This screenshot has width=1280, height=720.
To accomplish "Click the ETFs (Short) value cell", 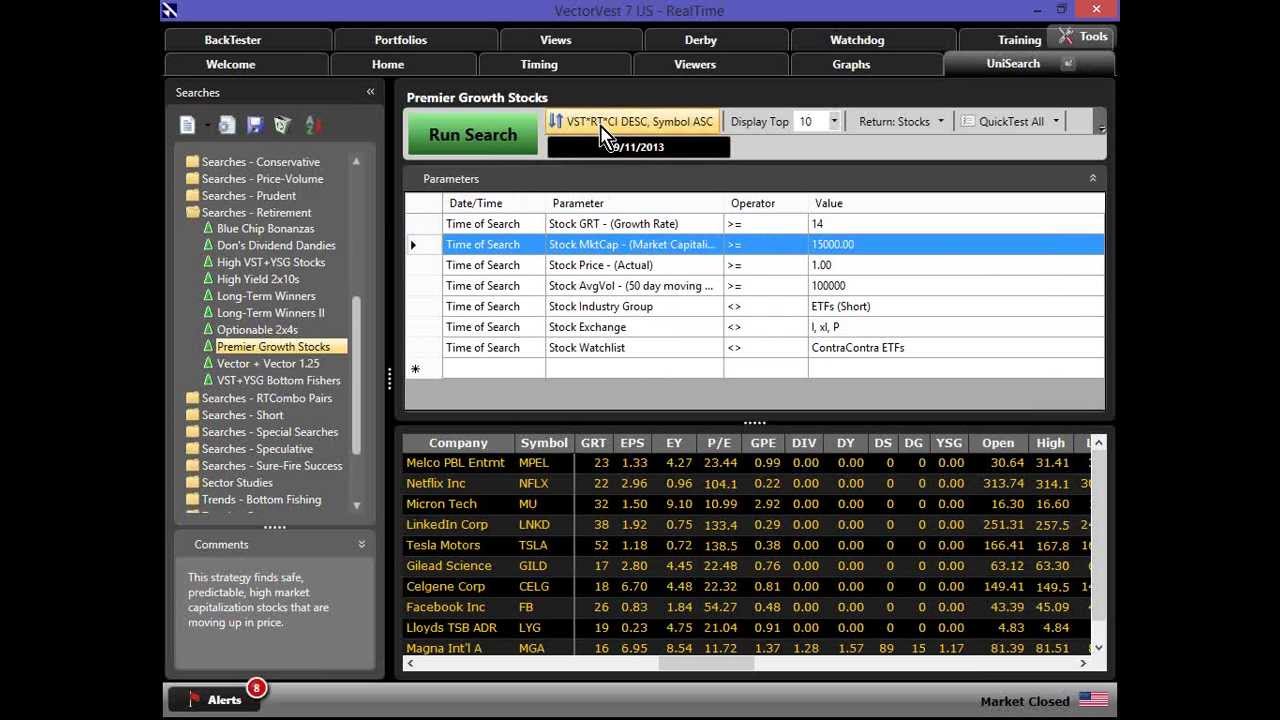I will pos(956,307).
